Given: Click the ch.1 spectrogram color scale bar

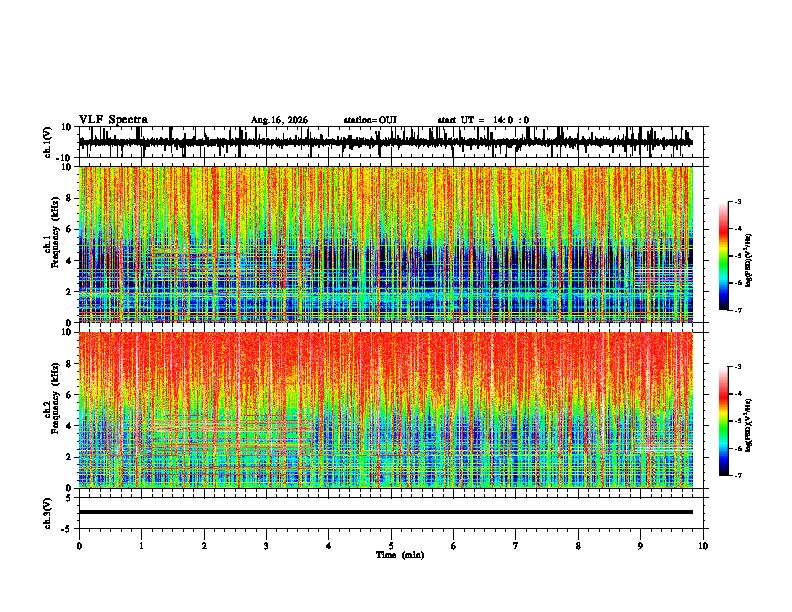Looking at the screenshot, I should (723, 256).
